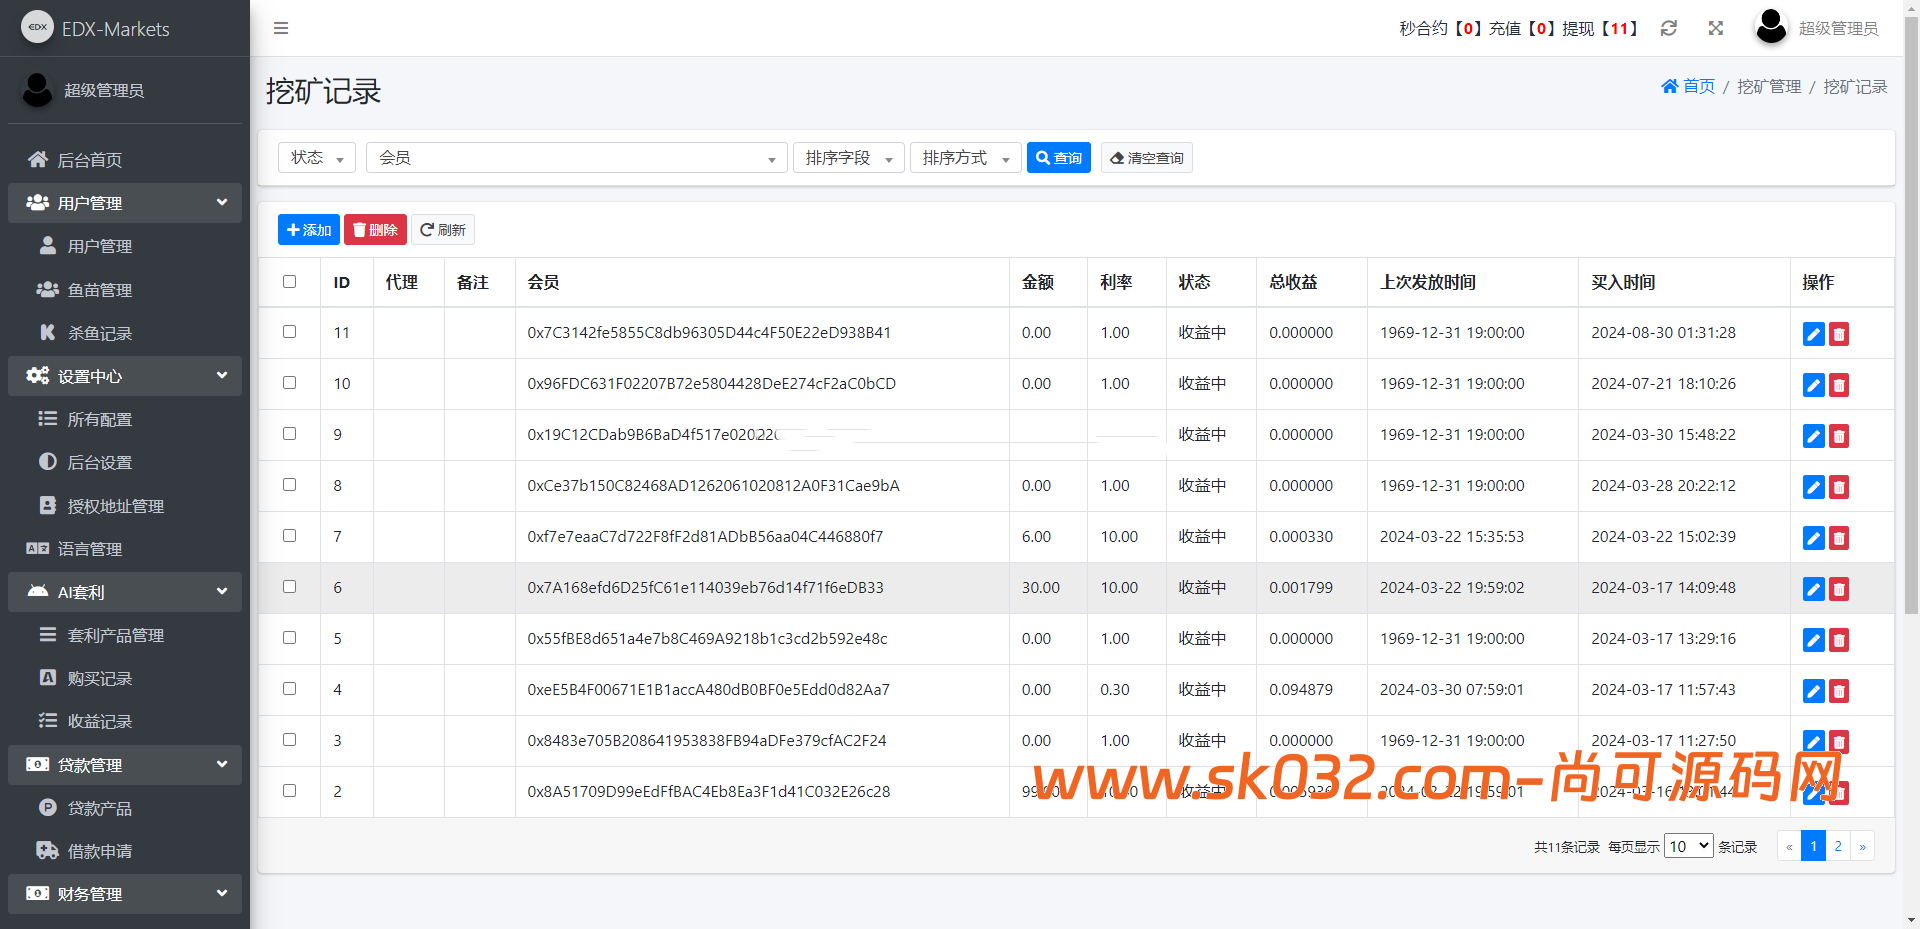
Task: Tick the checkbox beside record ID 3
Action: [x=289, y=739]
